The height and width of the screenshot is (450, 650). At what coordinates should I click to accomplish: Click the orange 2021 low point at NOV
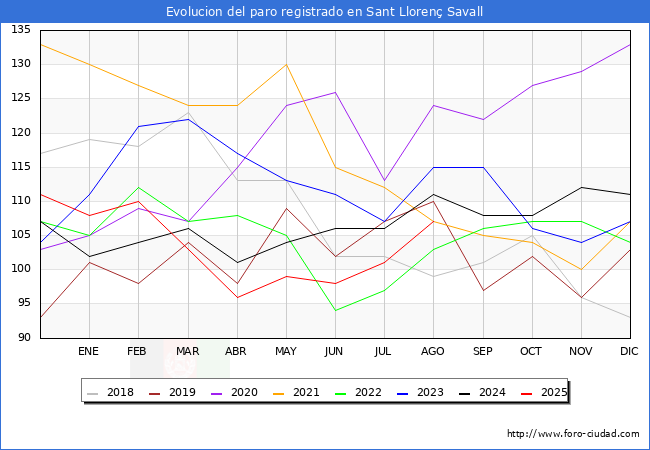pos(582,269)
